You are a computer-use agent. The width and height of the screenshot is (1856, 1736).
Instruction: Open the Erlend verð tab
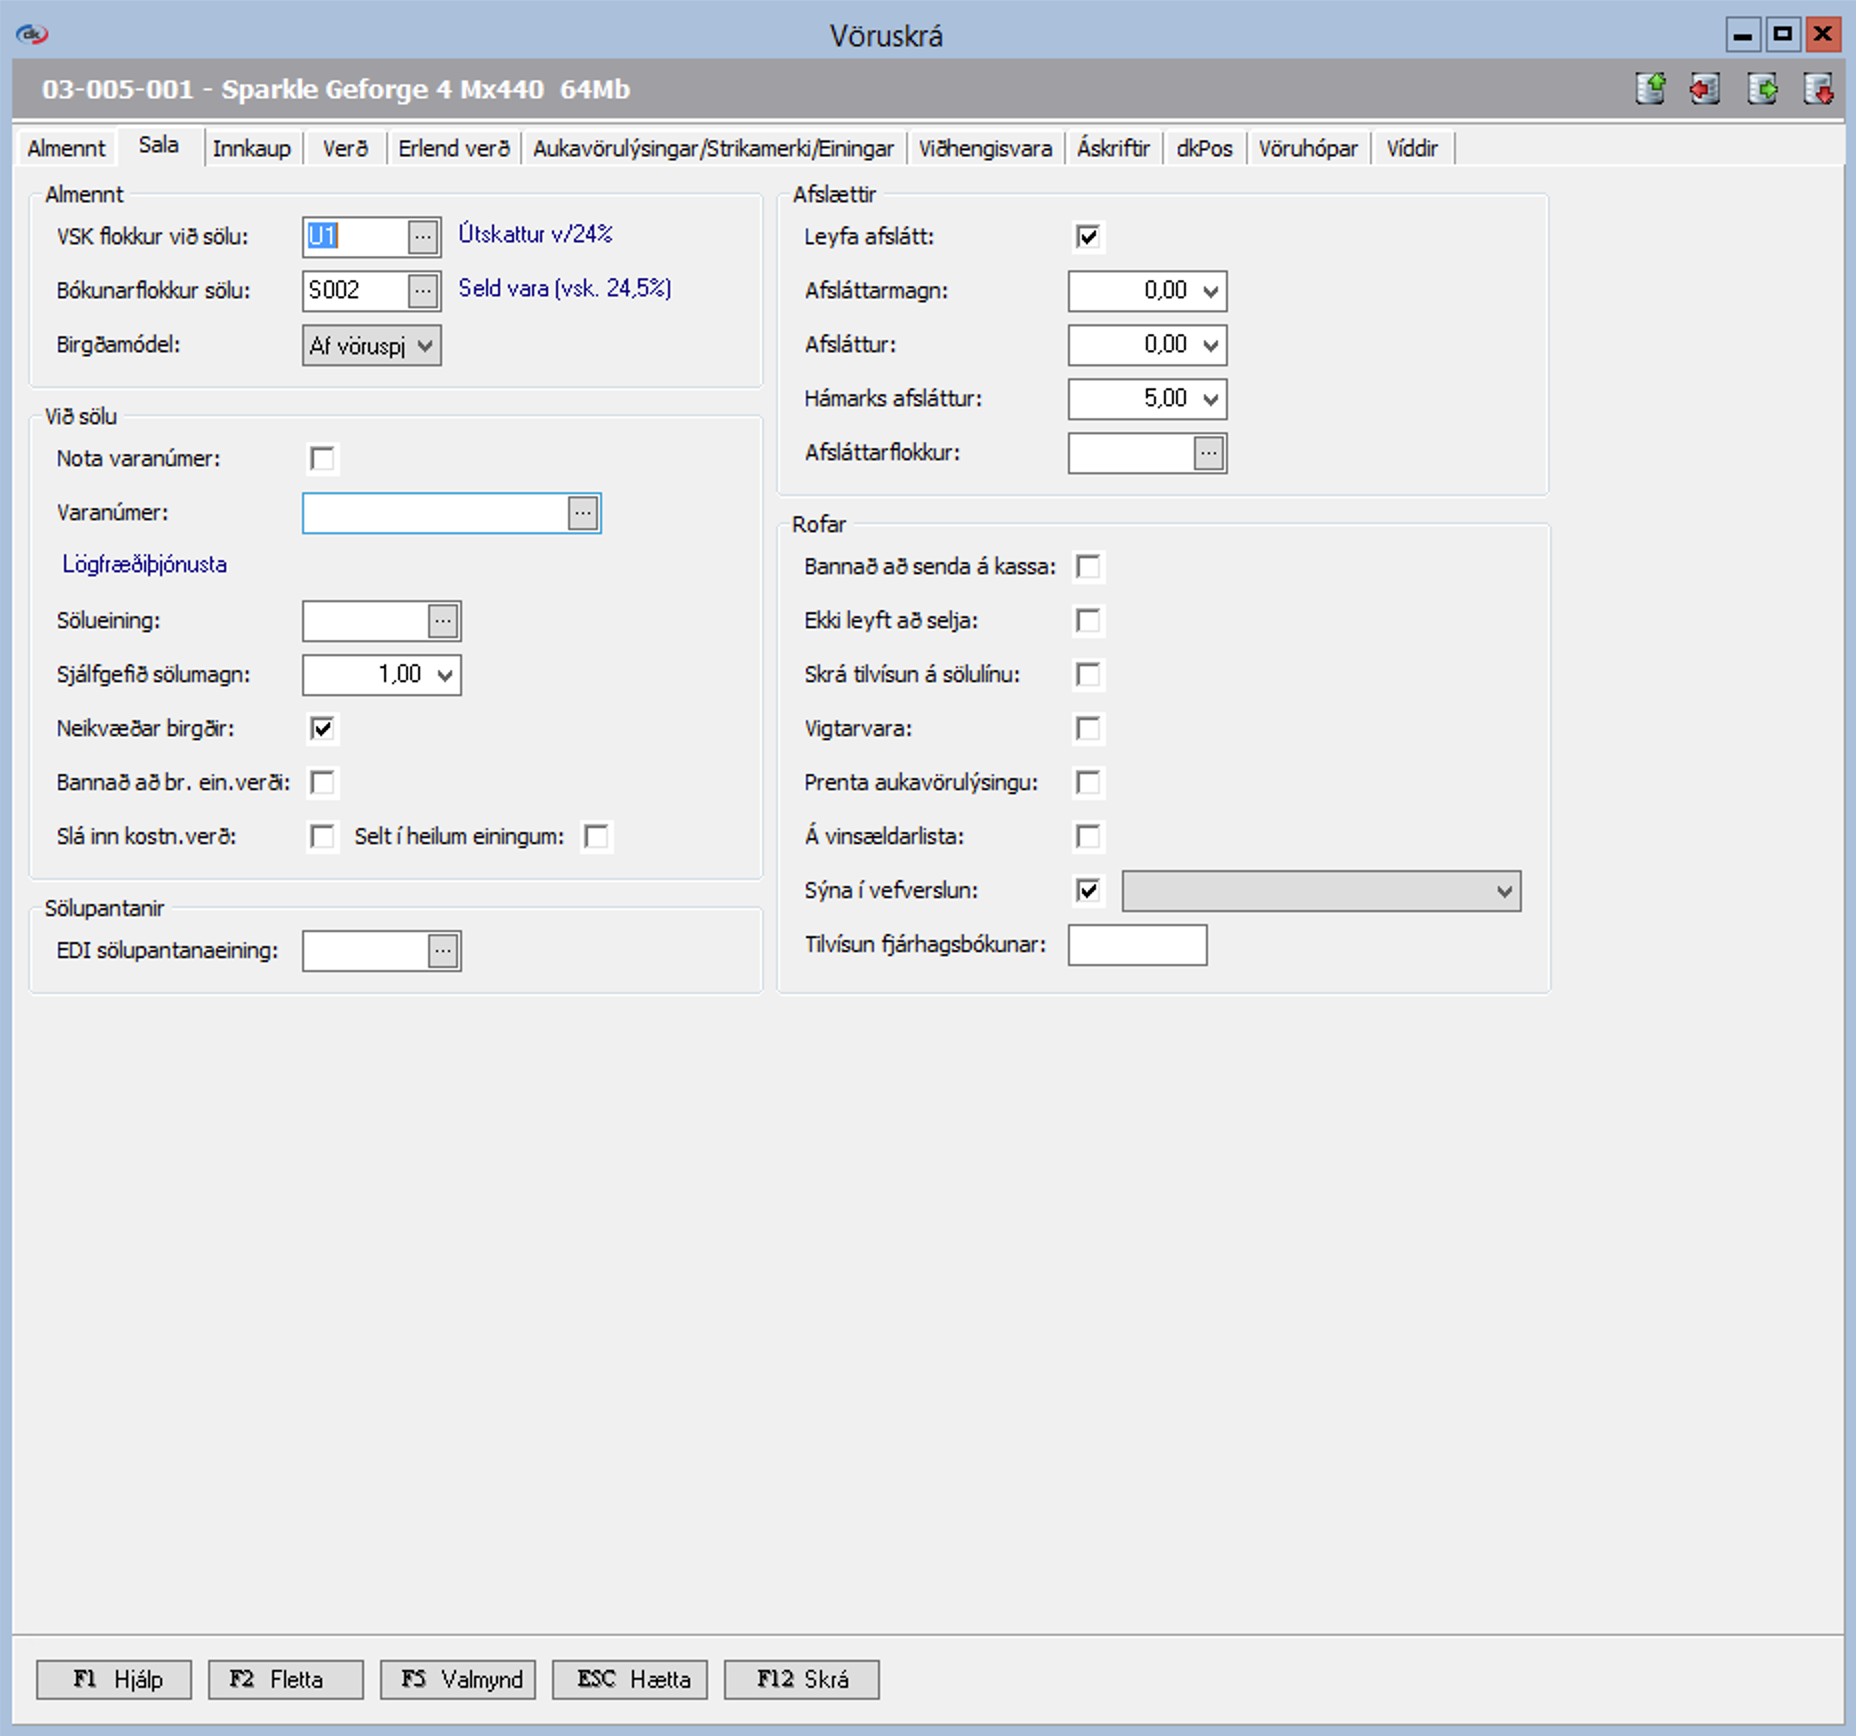[x=454, y=148]
